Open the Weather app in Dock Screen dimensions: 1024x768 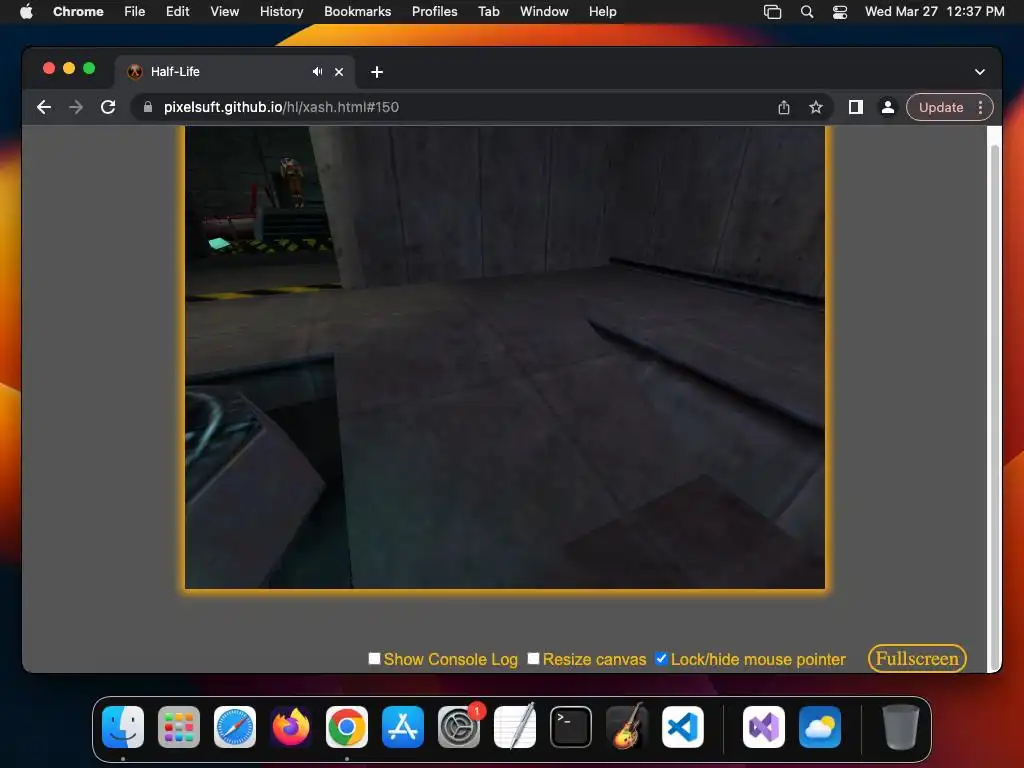coord(820,726)
